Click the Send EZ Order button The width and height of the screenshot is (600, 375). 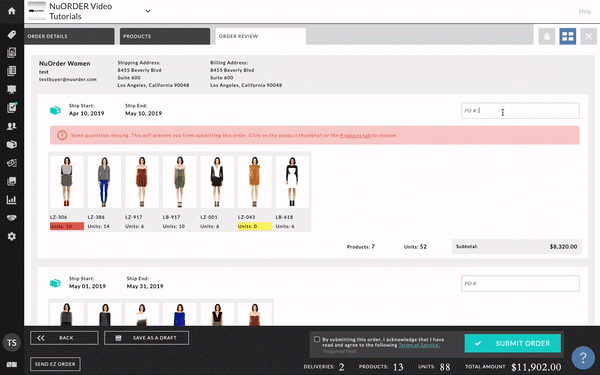[55, 364]
